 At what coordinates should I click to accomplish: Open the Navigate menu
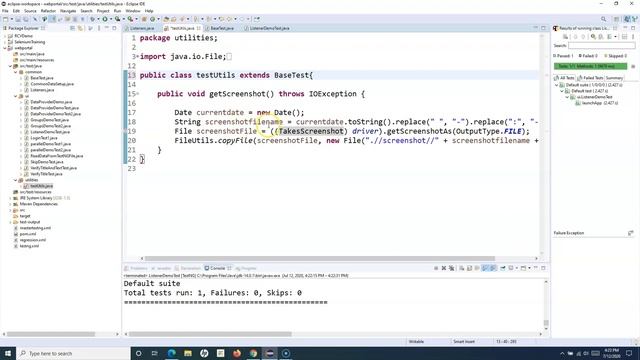tap(68, 11)
